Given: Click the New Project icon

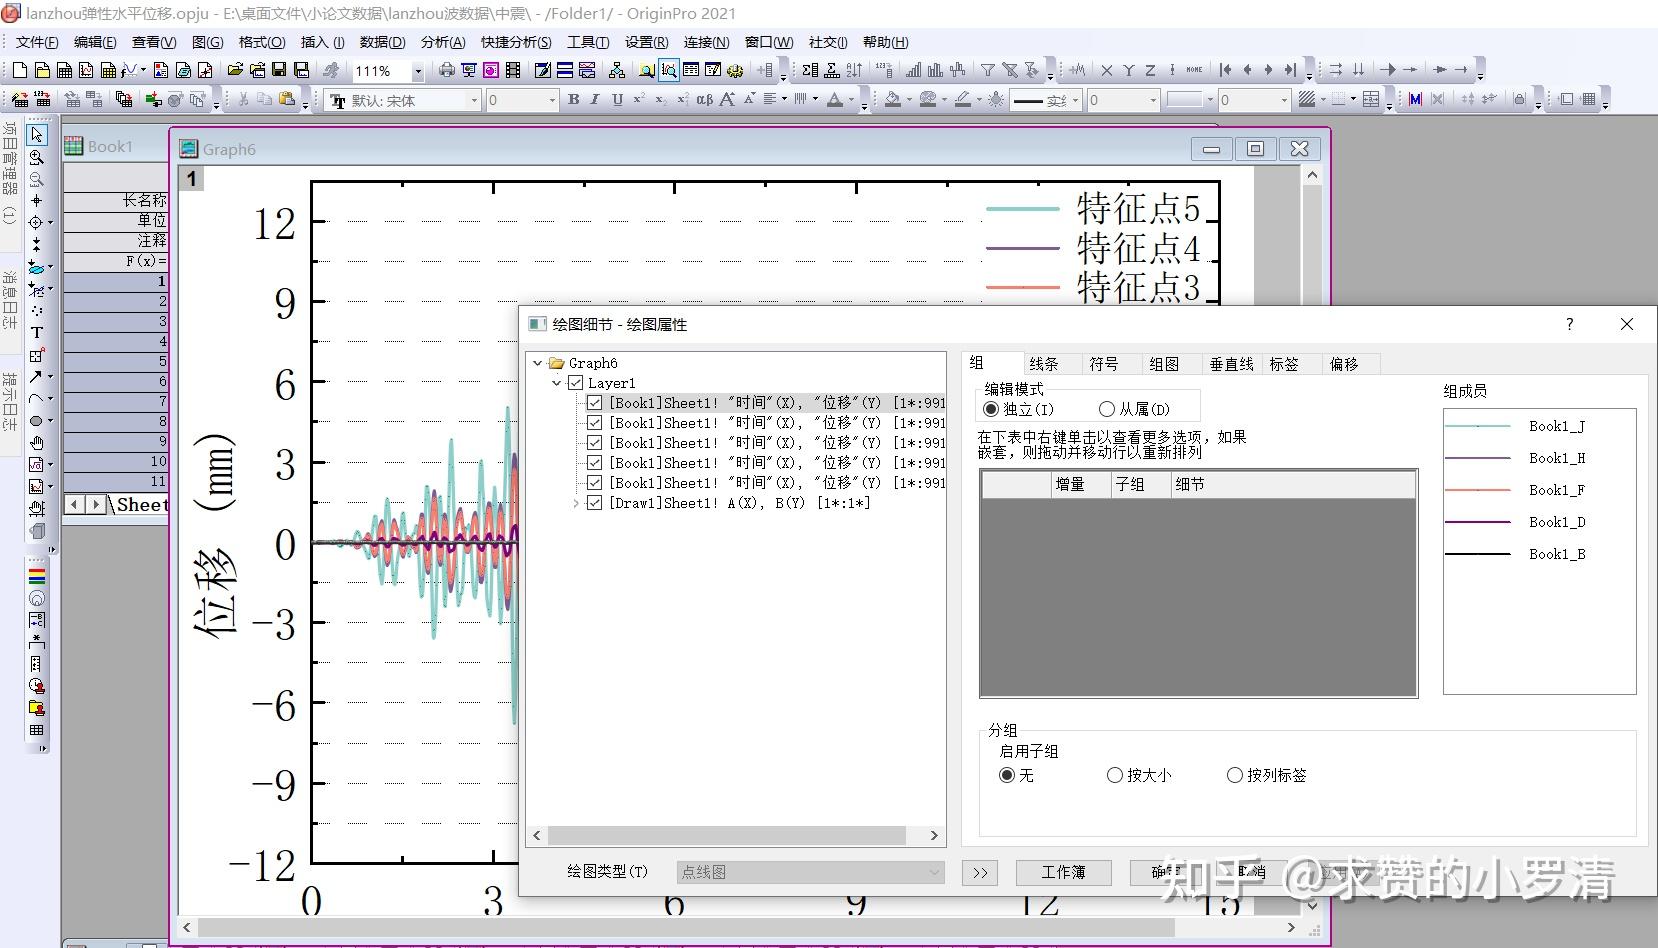Looking at the screenshot, I should click(x=20, y=70).
